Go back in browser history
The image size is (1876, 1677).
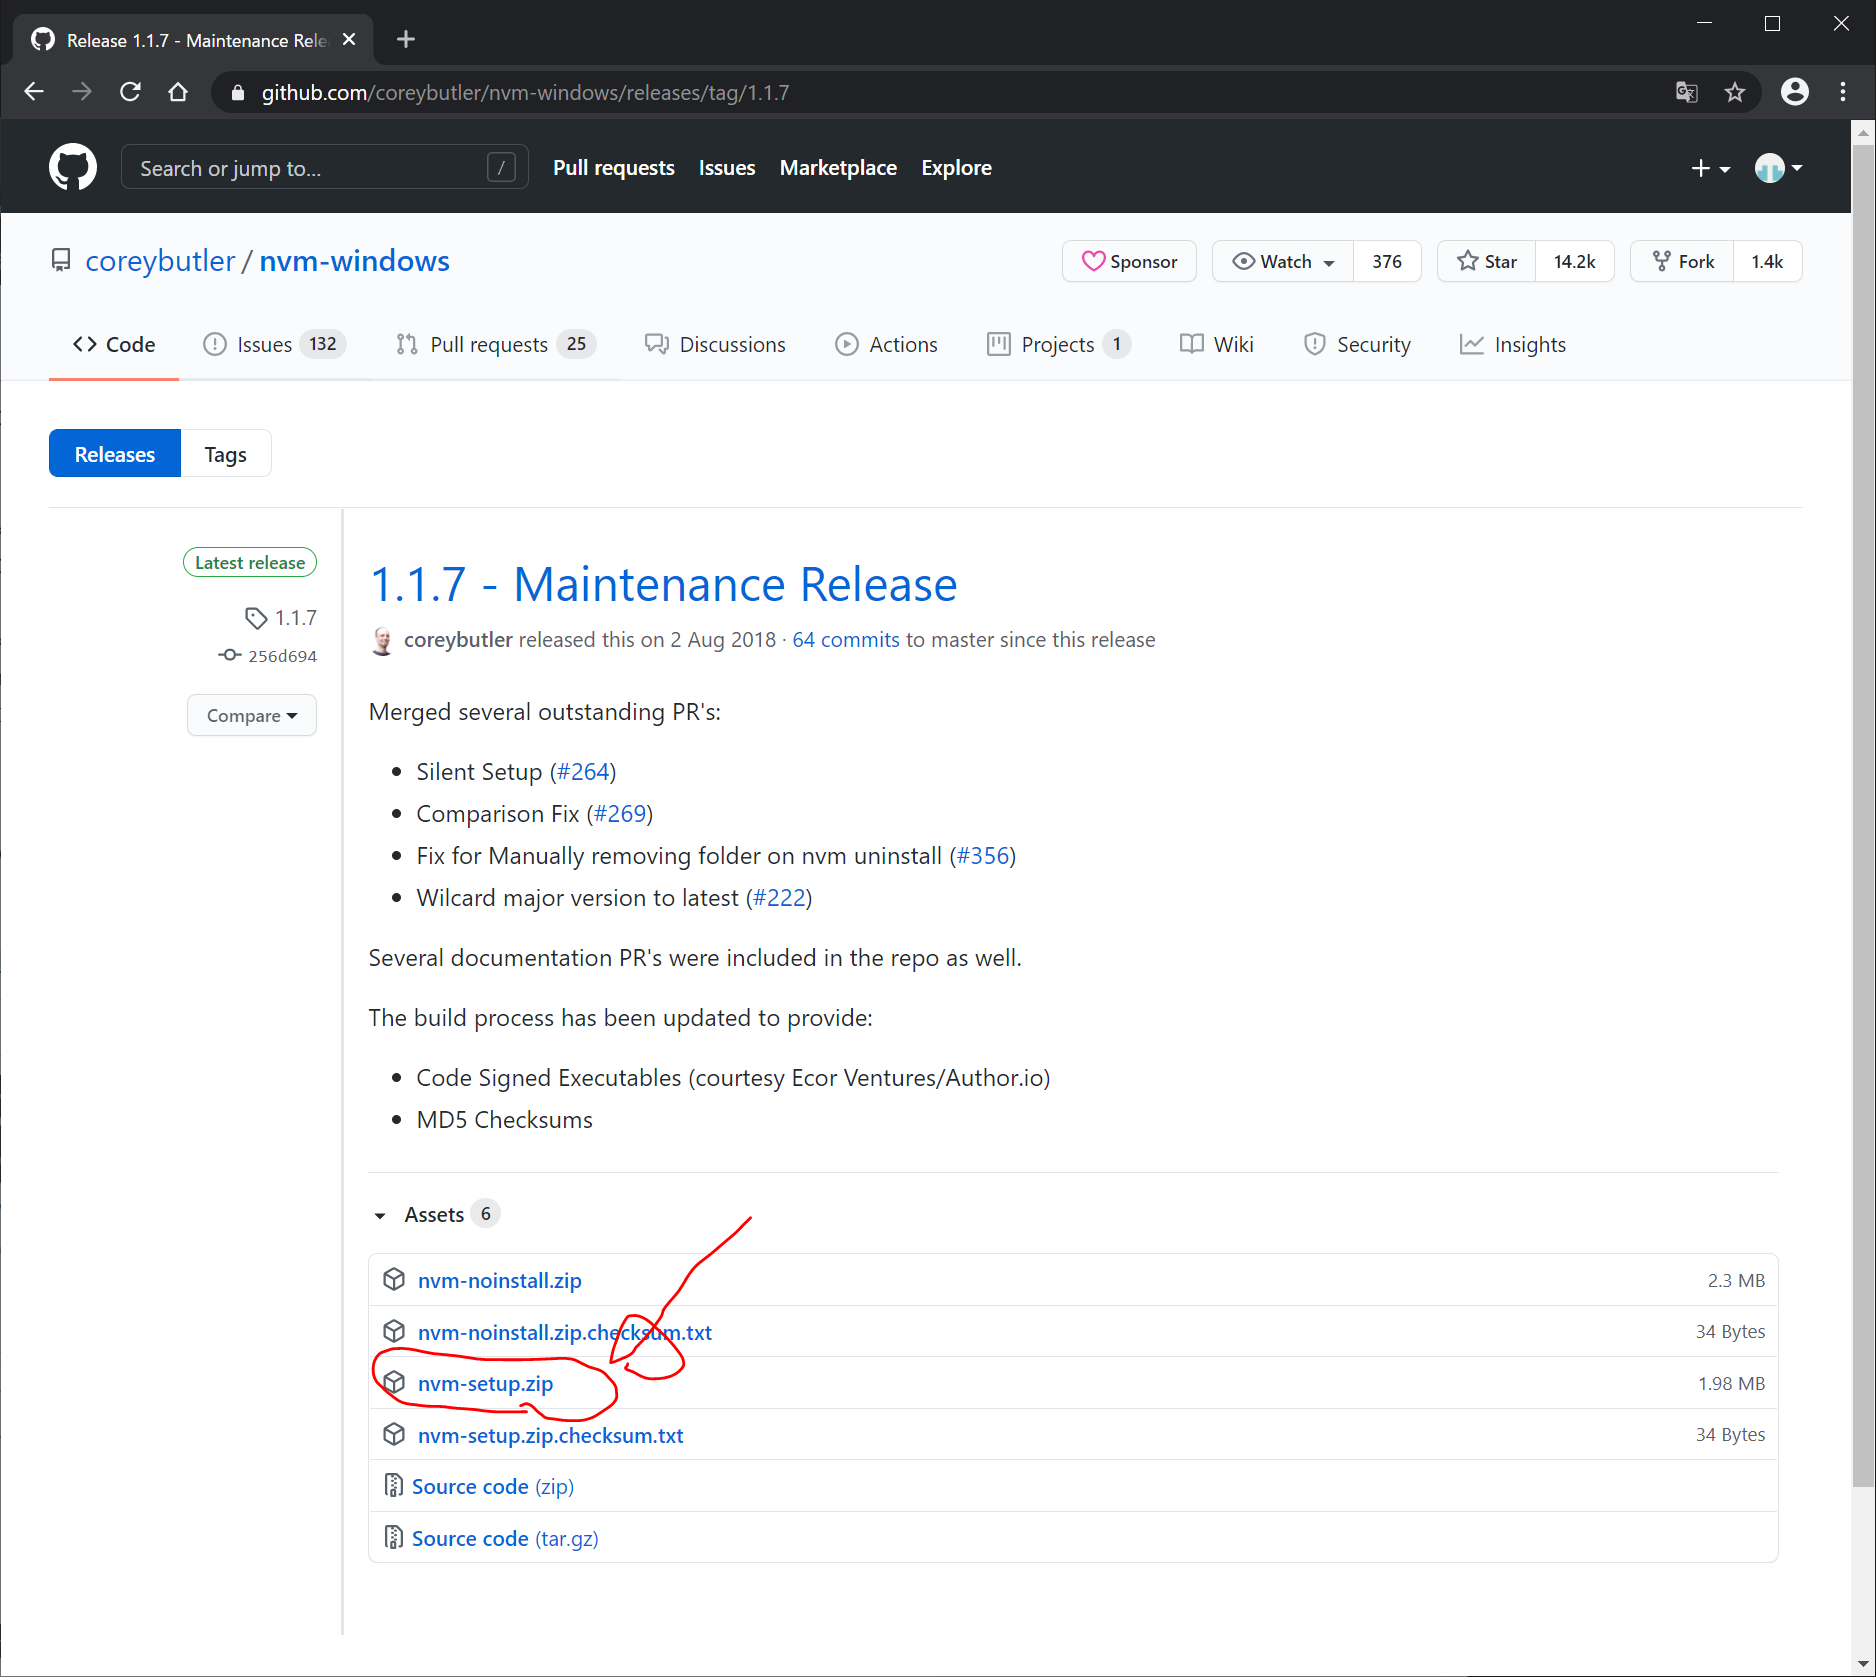(34, 92)
